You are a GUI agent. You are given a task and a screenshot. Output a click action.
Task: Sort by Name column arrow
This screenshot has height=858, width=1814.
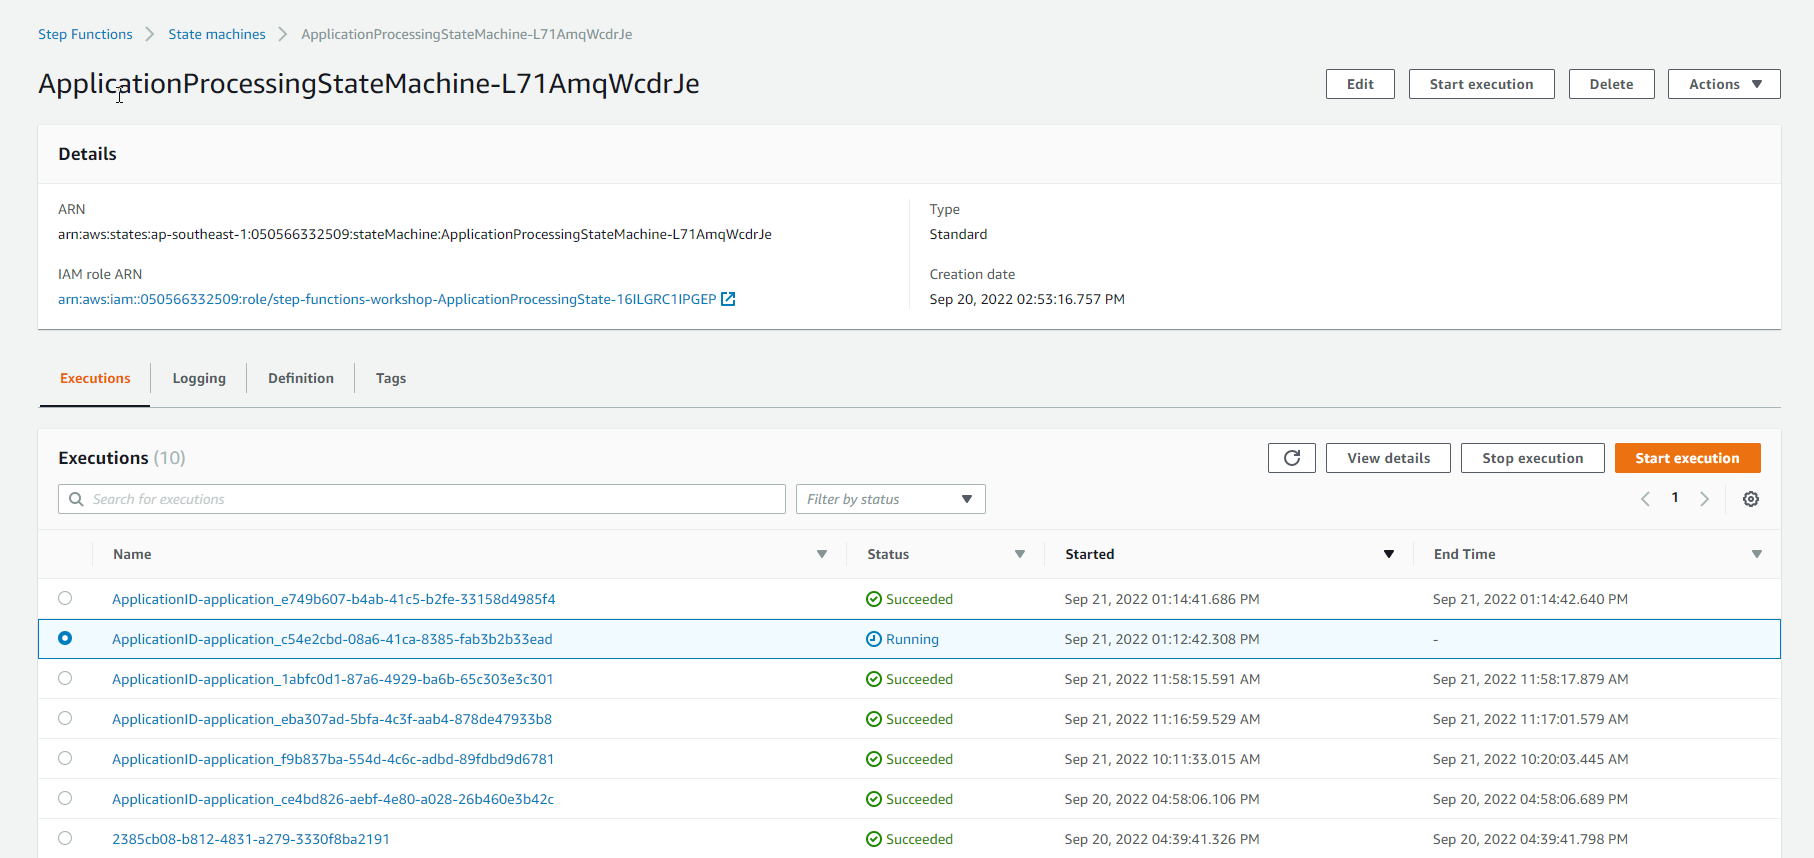[822, 554]
